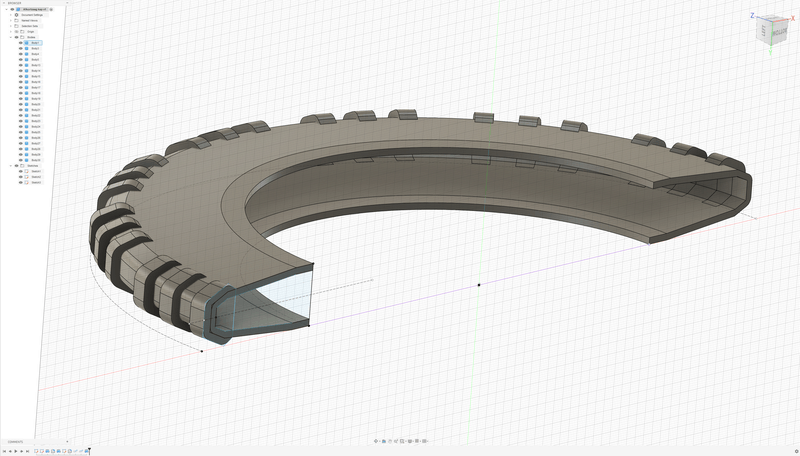Hide Sketch3 using its eye icon
The image size is (800, 456).
(20, 182)
